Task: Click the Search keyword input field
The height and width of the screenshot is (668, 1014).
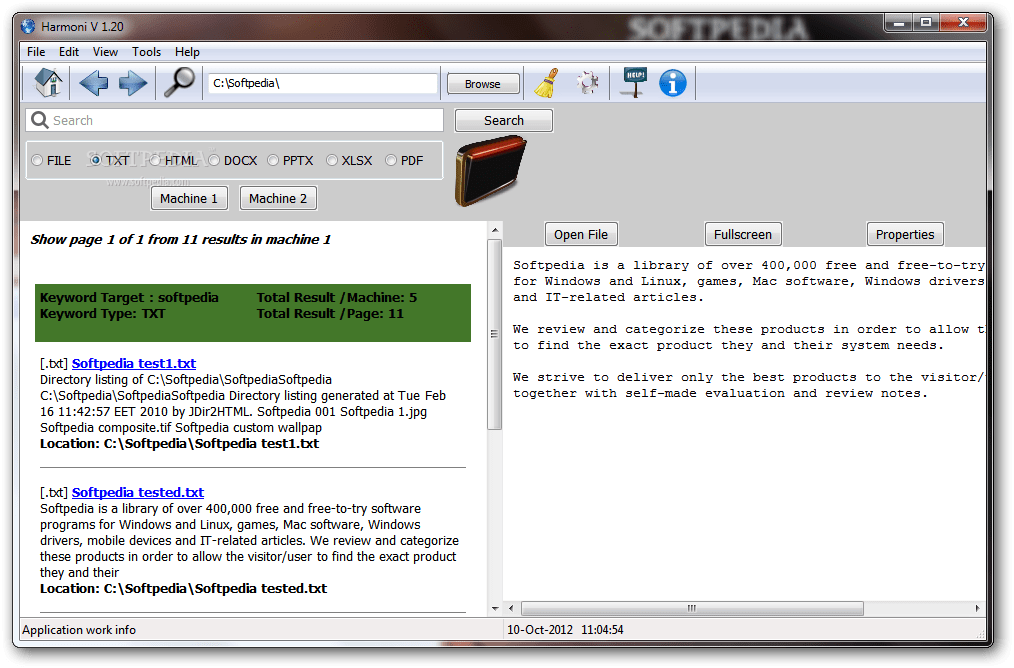Action: point(235,120)
